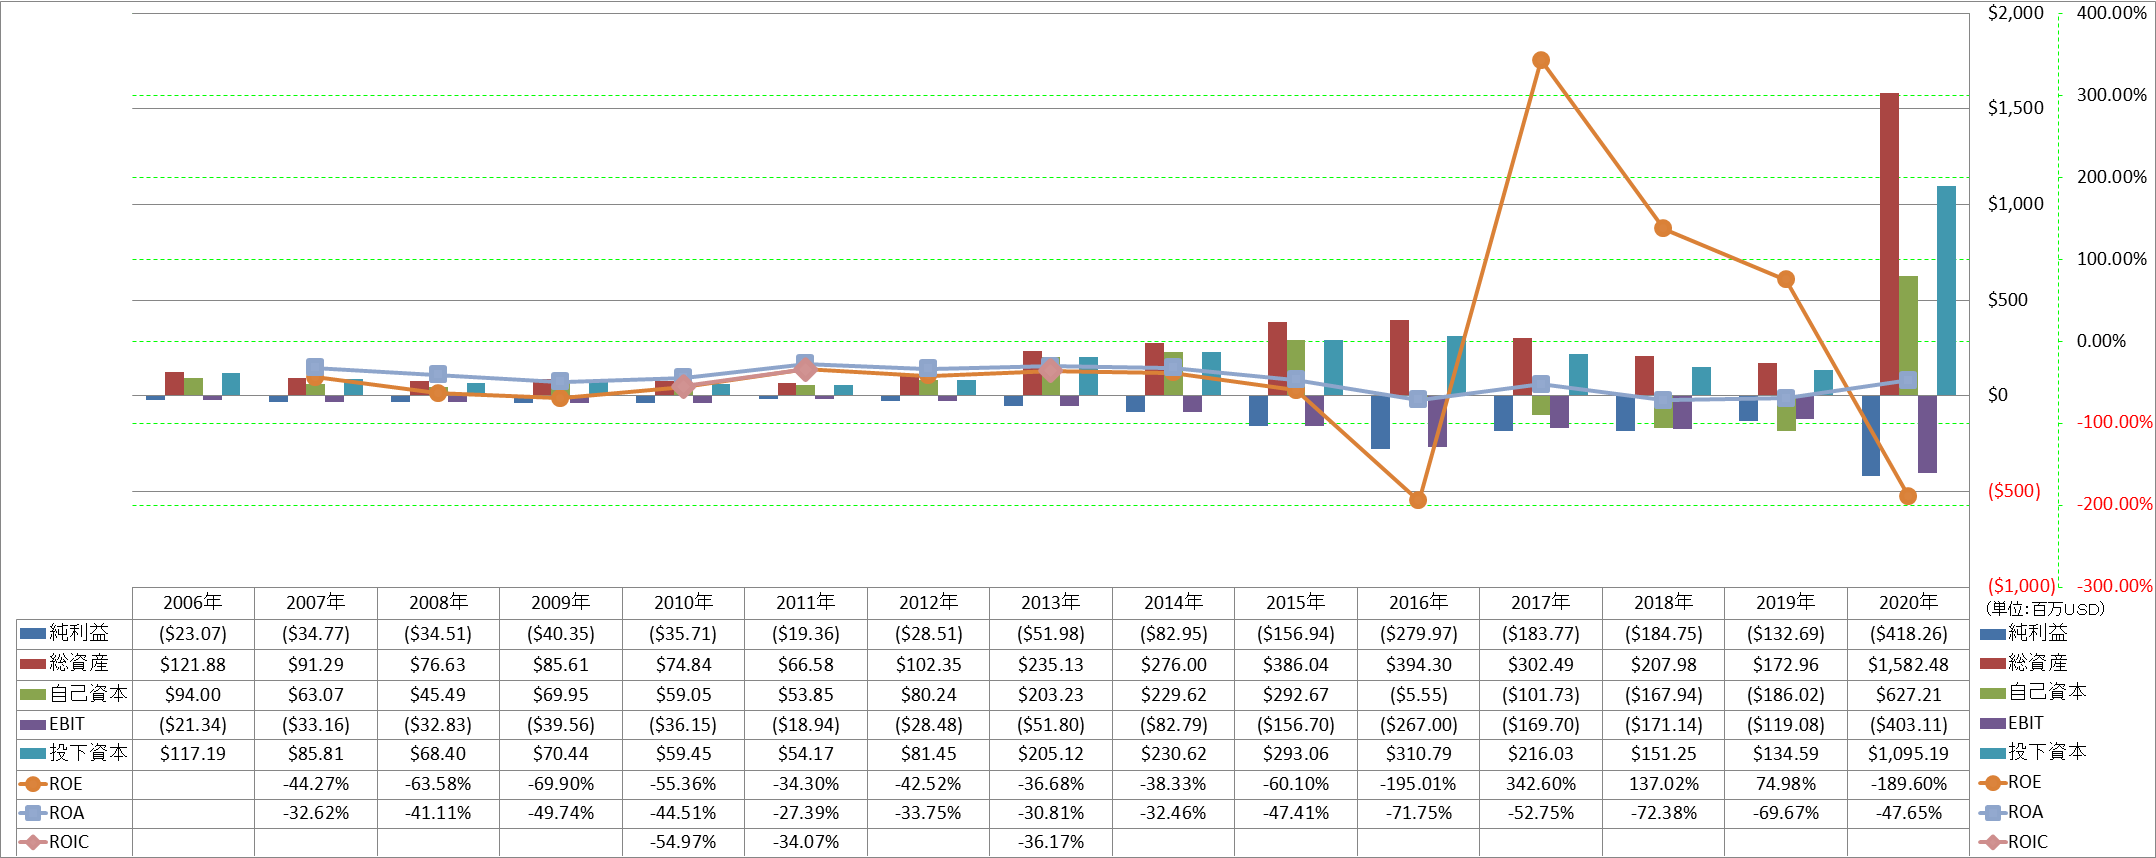Select the cell showing $627.21
Viewport: 2156px width, 858px height.
1908,694
